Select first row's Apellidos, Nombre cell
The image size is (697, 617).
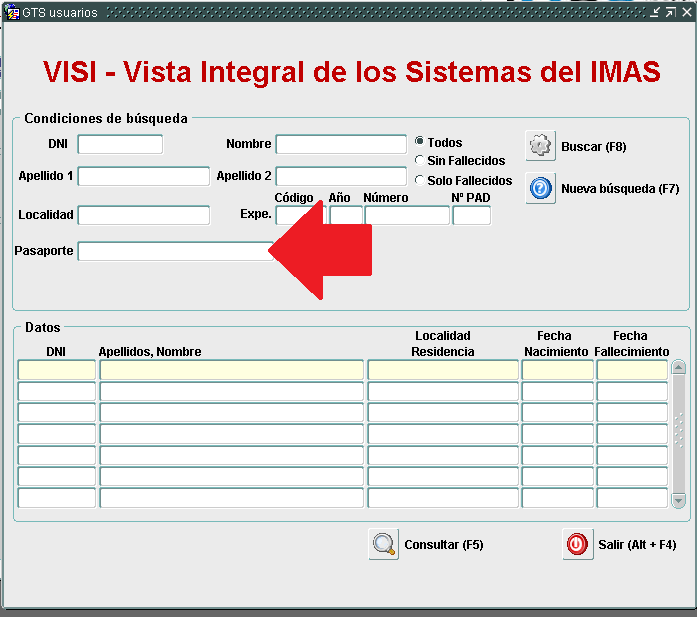pos(231,370)
